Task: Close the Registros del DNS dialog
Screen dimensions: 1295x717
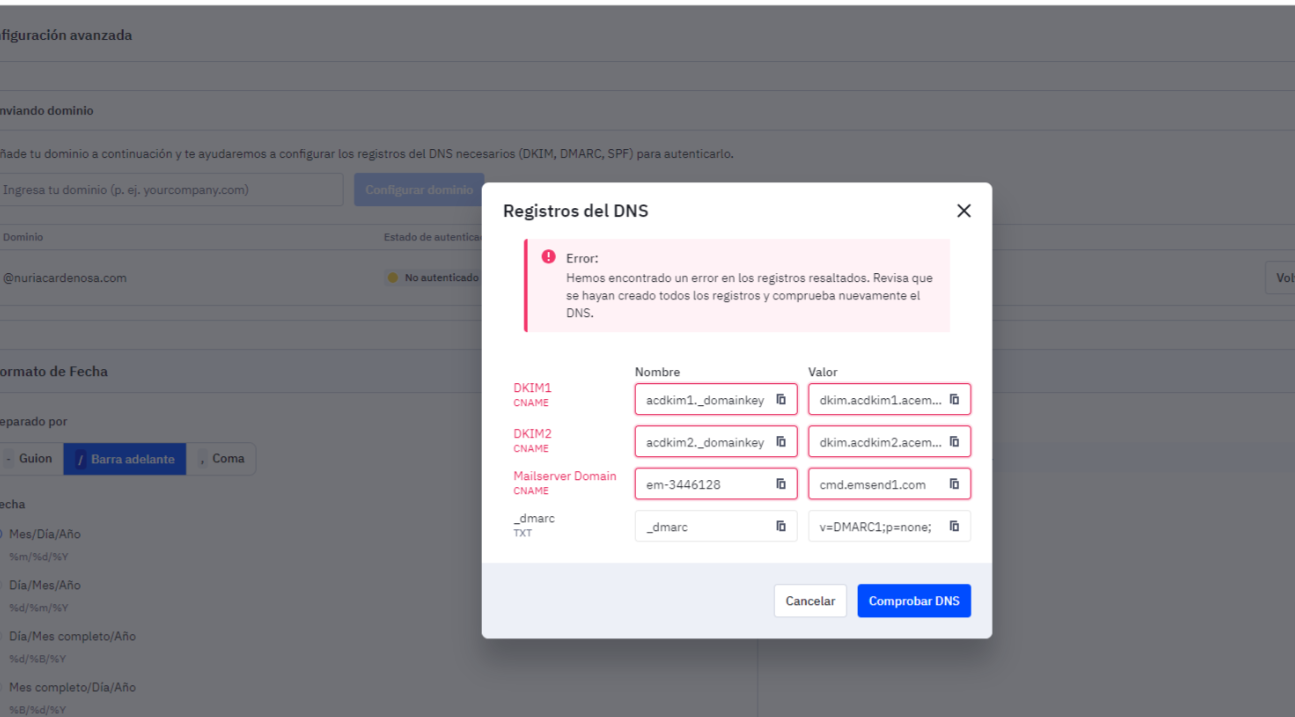Action: pos(964,211)
